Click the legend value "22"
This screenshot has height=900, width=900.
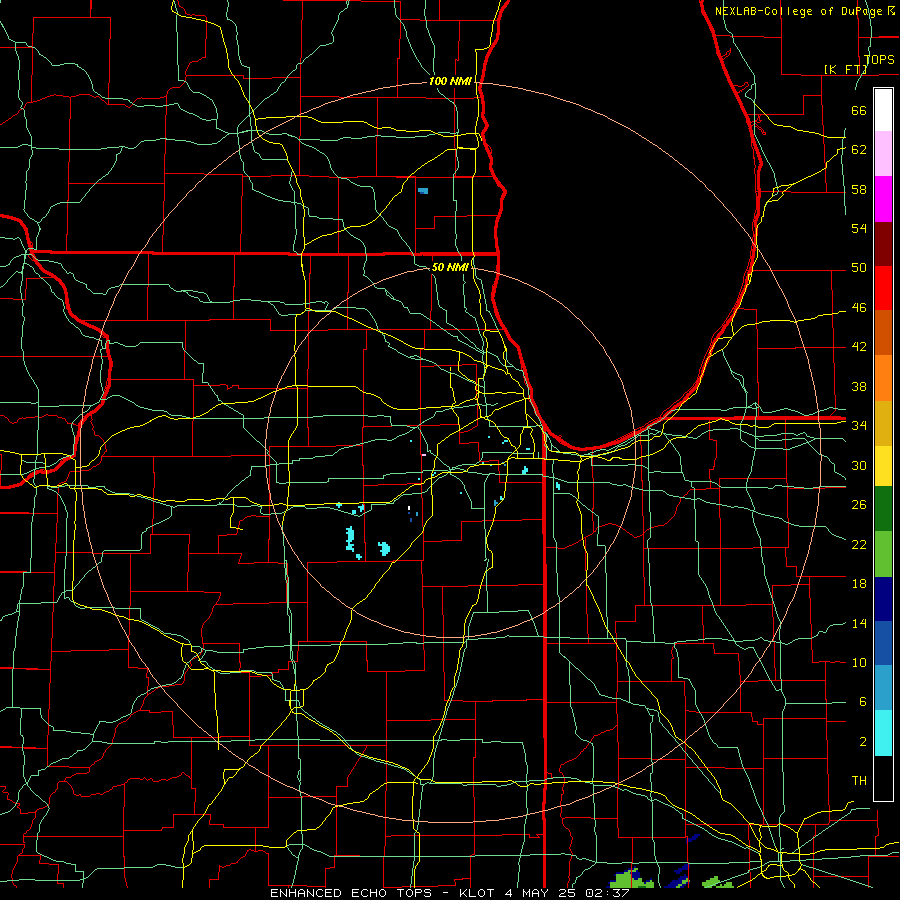click(859, 544)
